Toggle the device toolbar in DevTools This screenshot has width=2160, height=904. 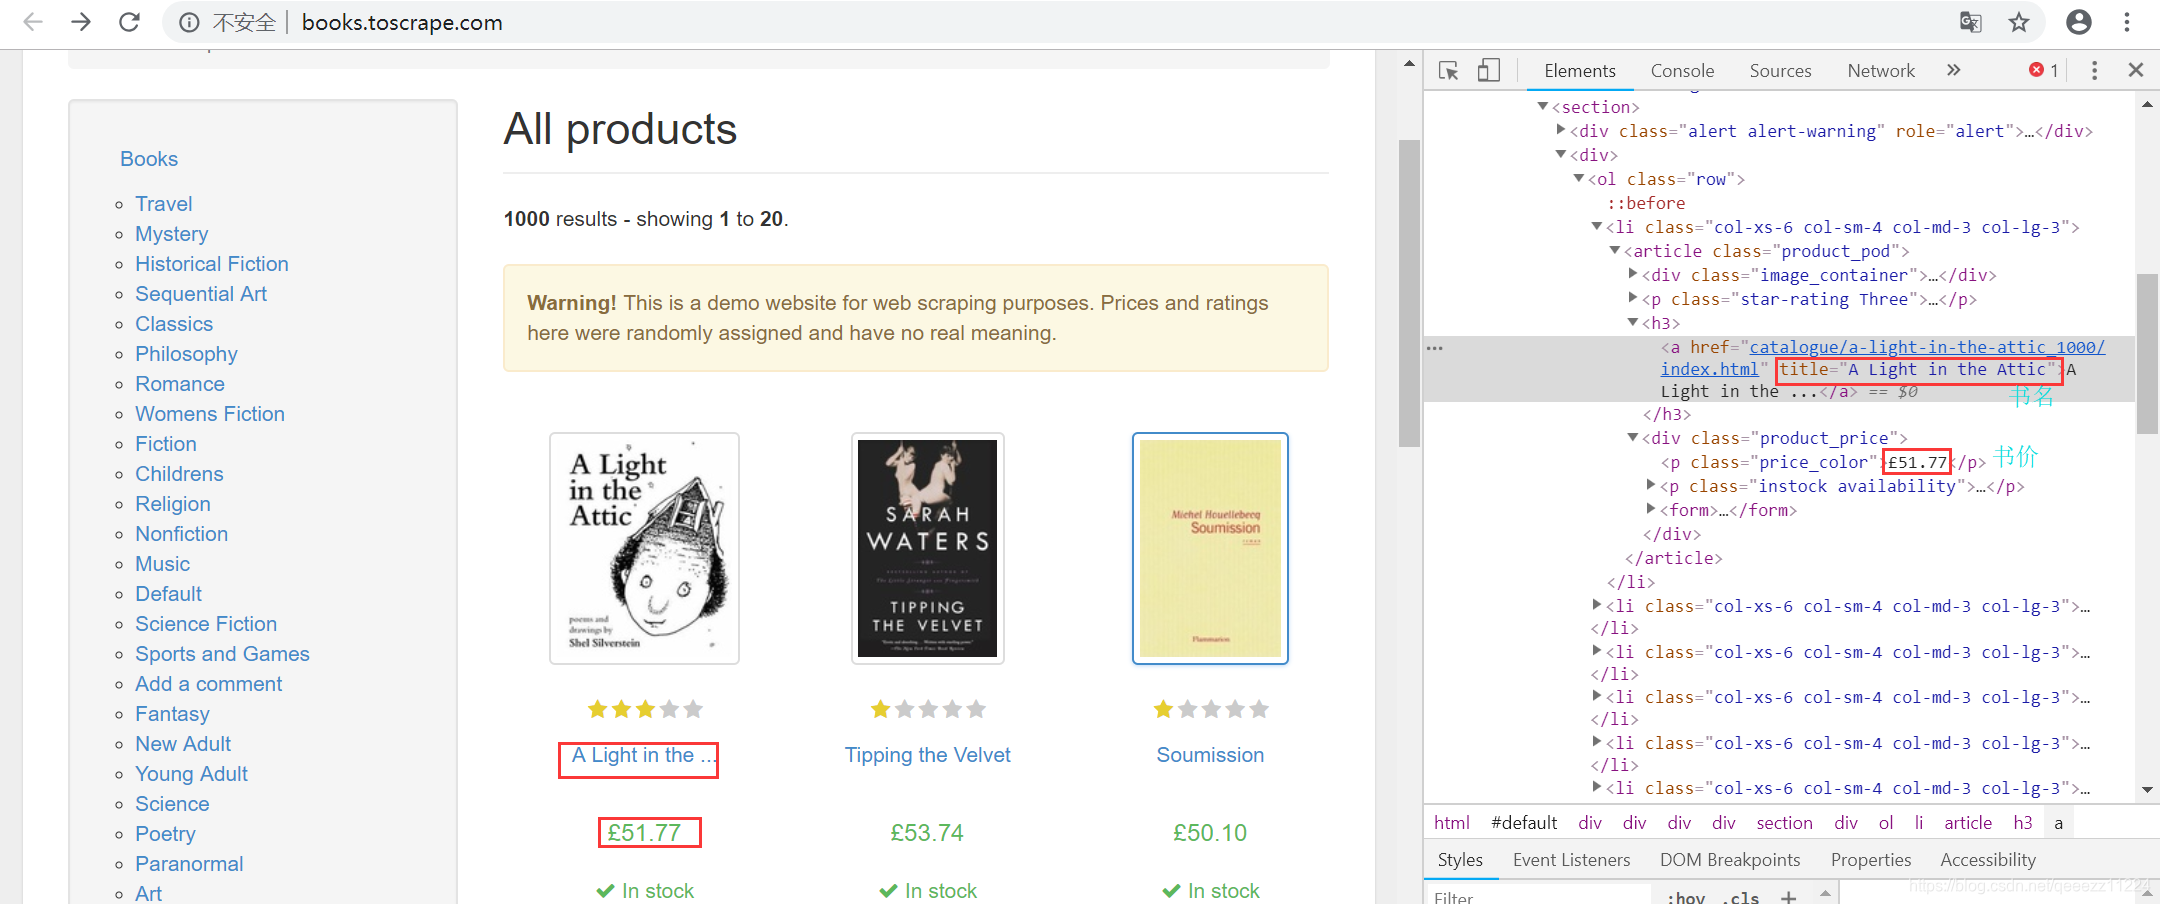click(1489, 70)
